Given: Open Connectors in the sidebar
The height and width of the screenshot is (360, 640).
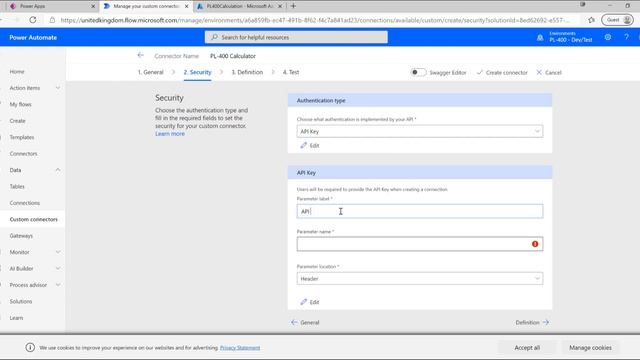Looking at the screenshot, I should 23,153.
